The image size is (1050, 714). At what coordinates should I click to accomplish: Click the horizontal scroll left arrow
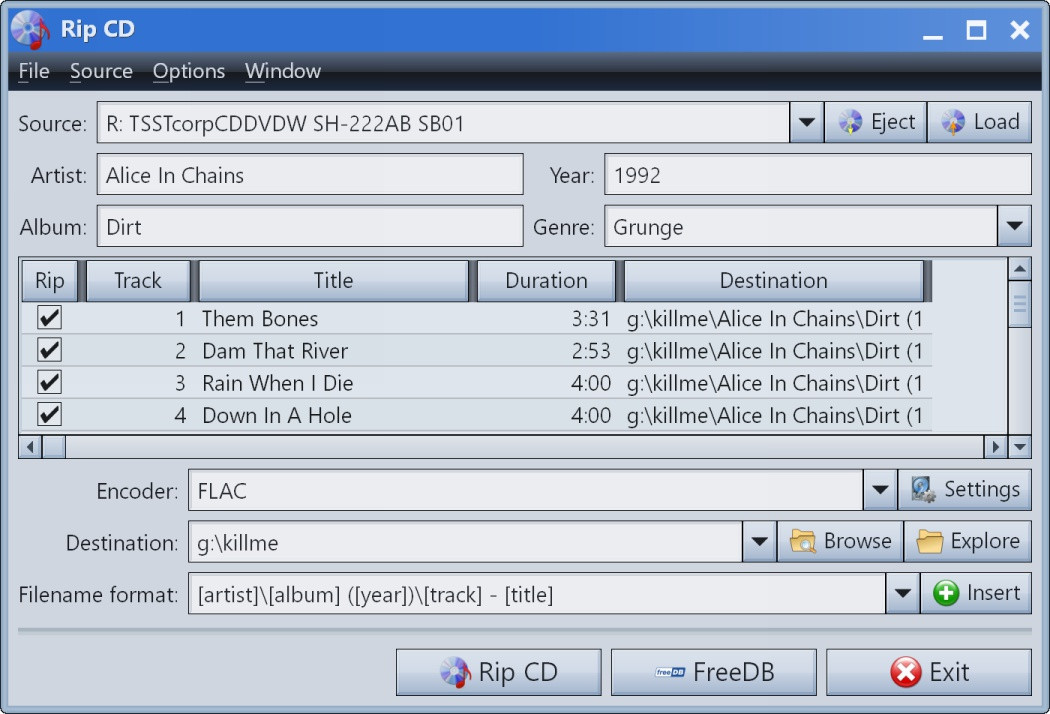pos(30,446)
